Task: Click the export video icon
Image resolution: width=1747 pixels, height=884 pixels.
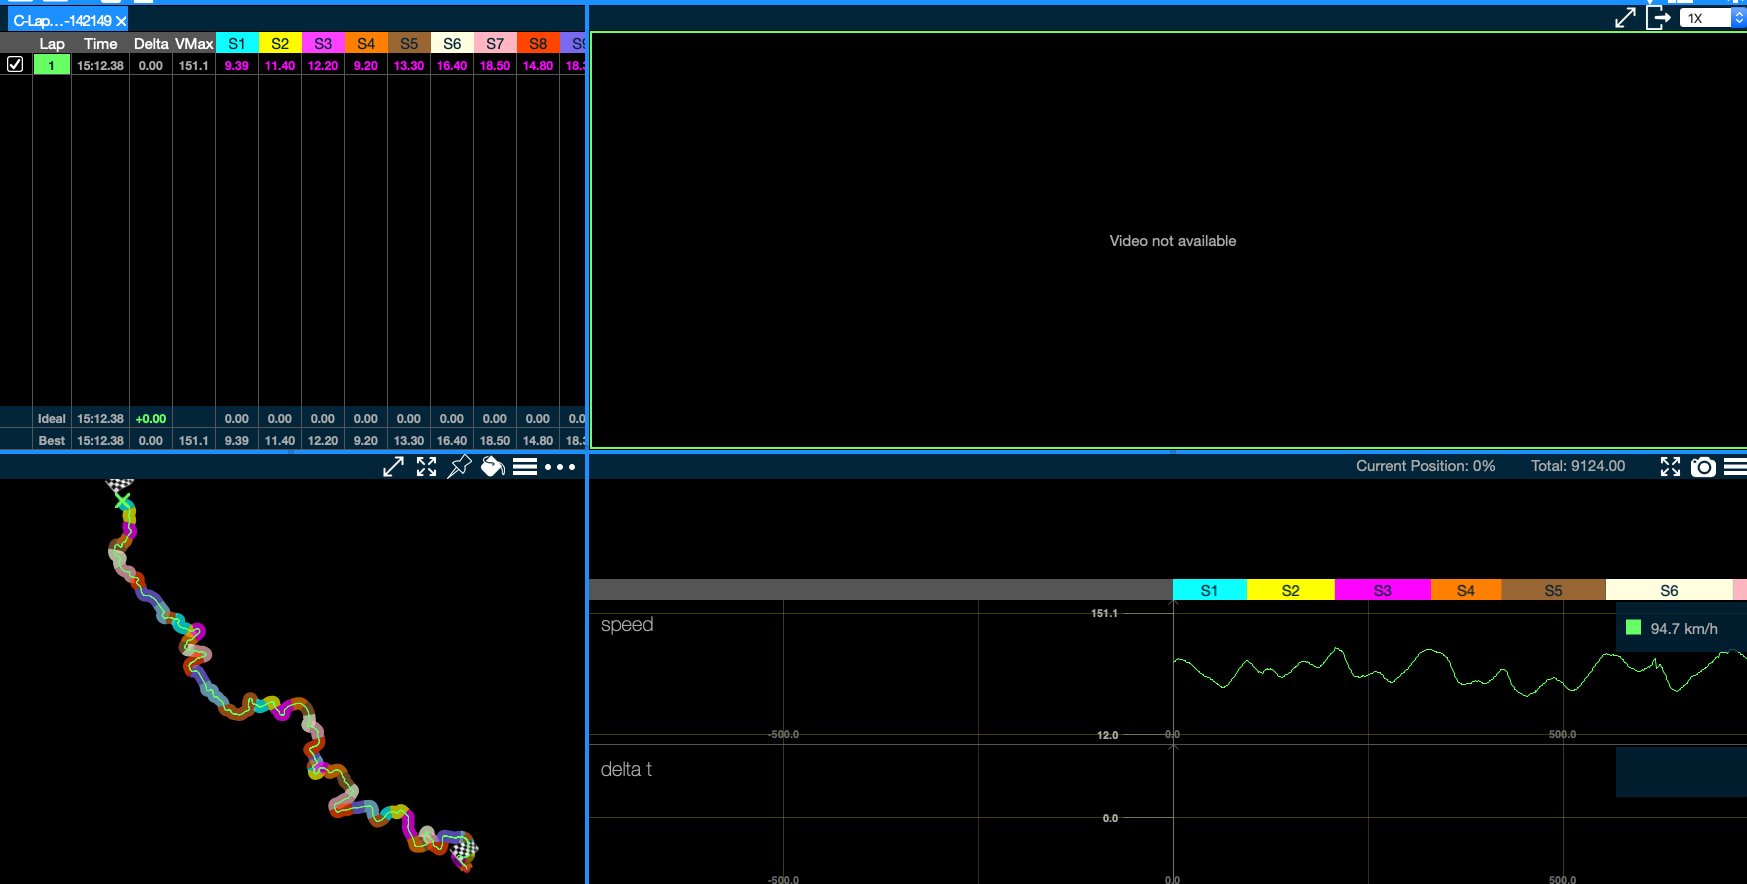Action: [x=1658, y=18]
